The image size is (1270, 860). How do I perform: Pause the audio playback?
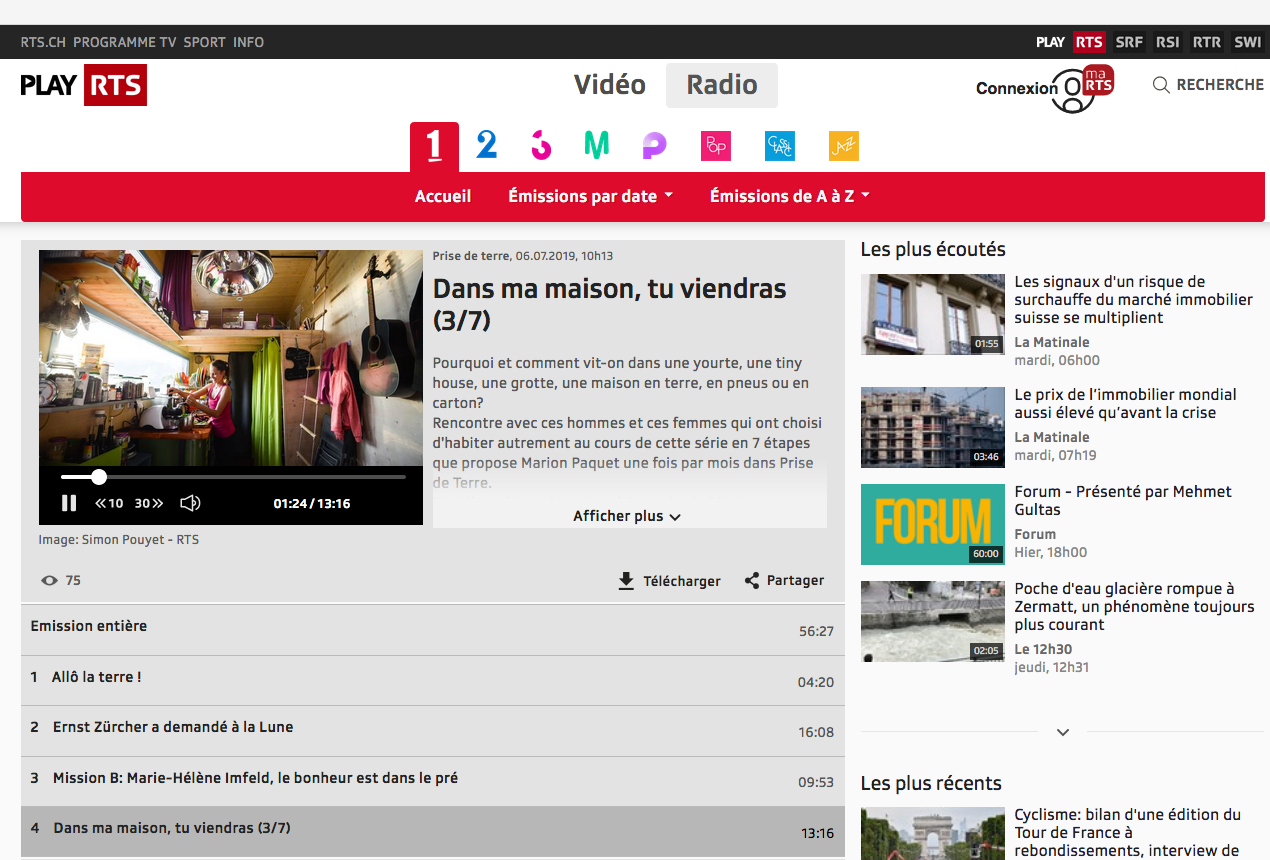[69, 503]
